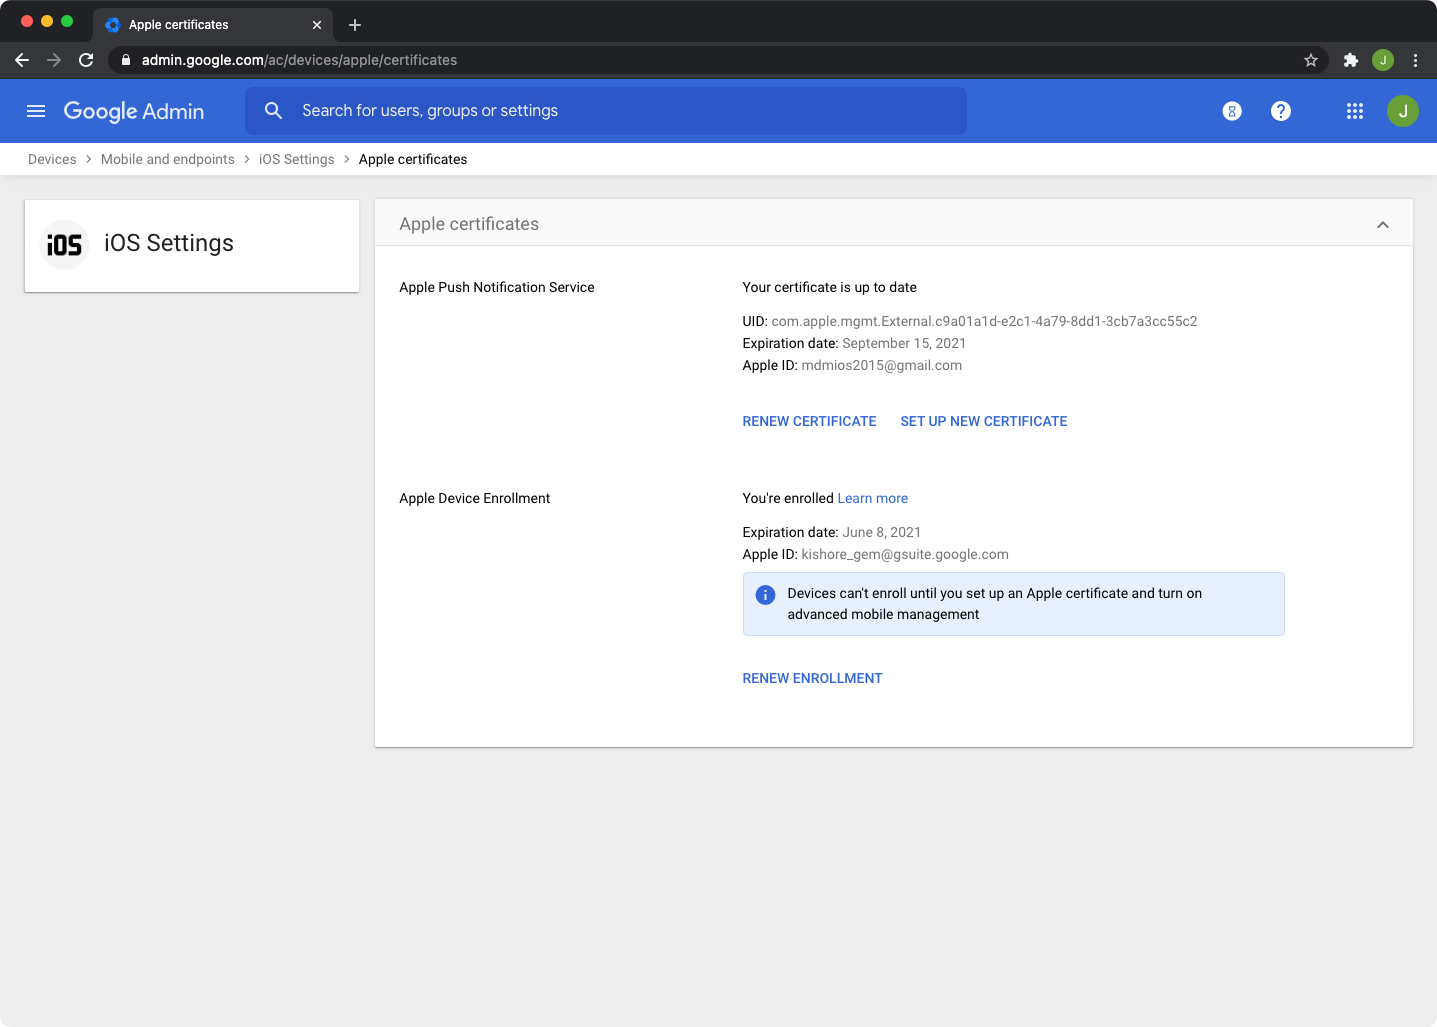Focus the search for users field
Screen dimensions: 1437x1027
click(606, 111)
